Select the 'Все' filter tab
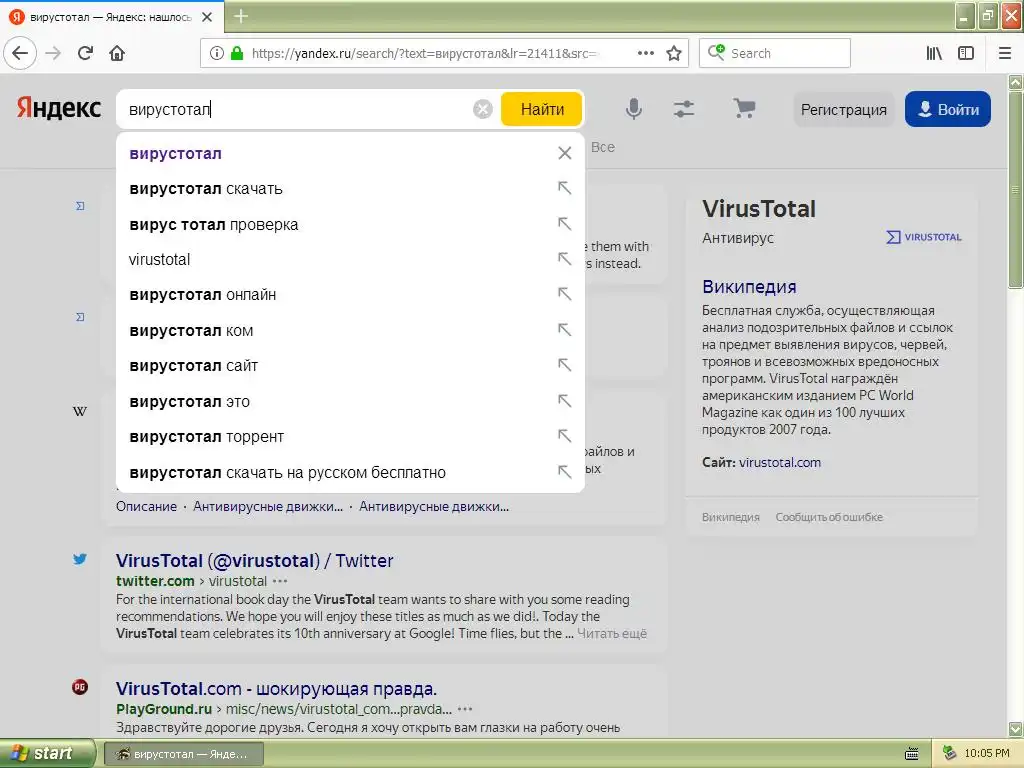The width and height of the screenshot is (1024, 768). pos(603,148)
